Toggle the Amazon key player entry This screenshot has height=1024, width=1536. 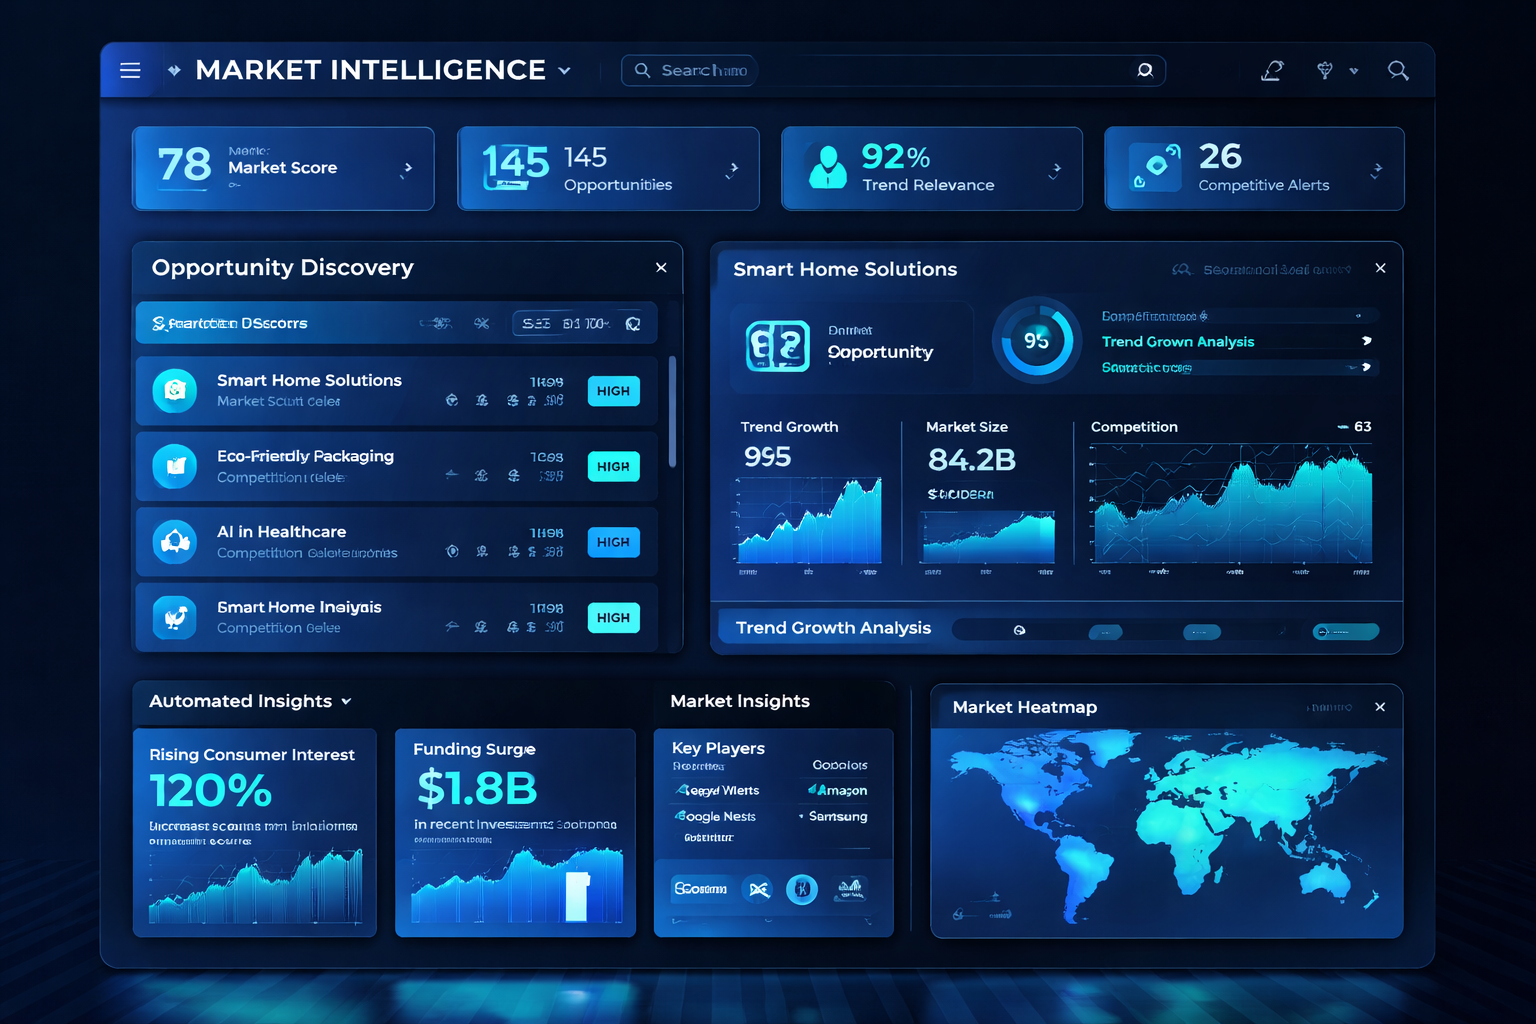[x=836, y=790]
